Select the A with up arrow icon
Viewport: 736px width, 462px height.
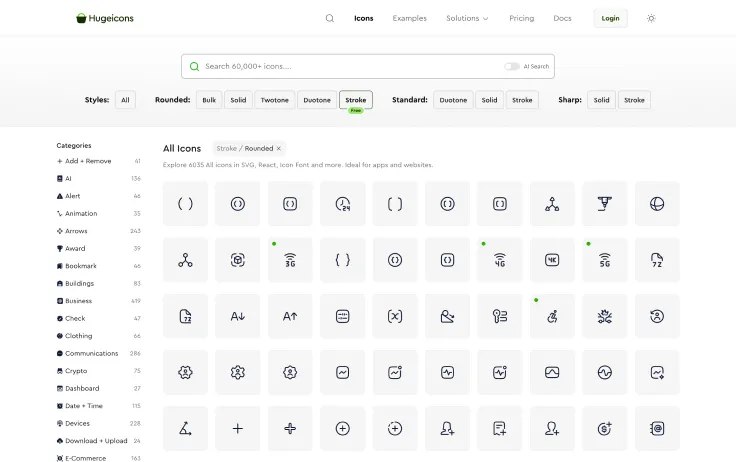coord(290,316)
